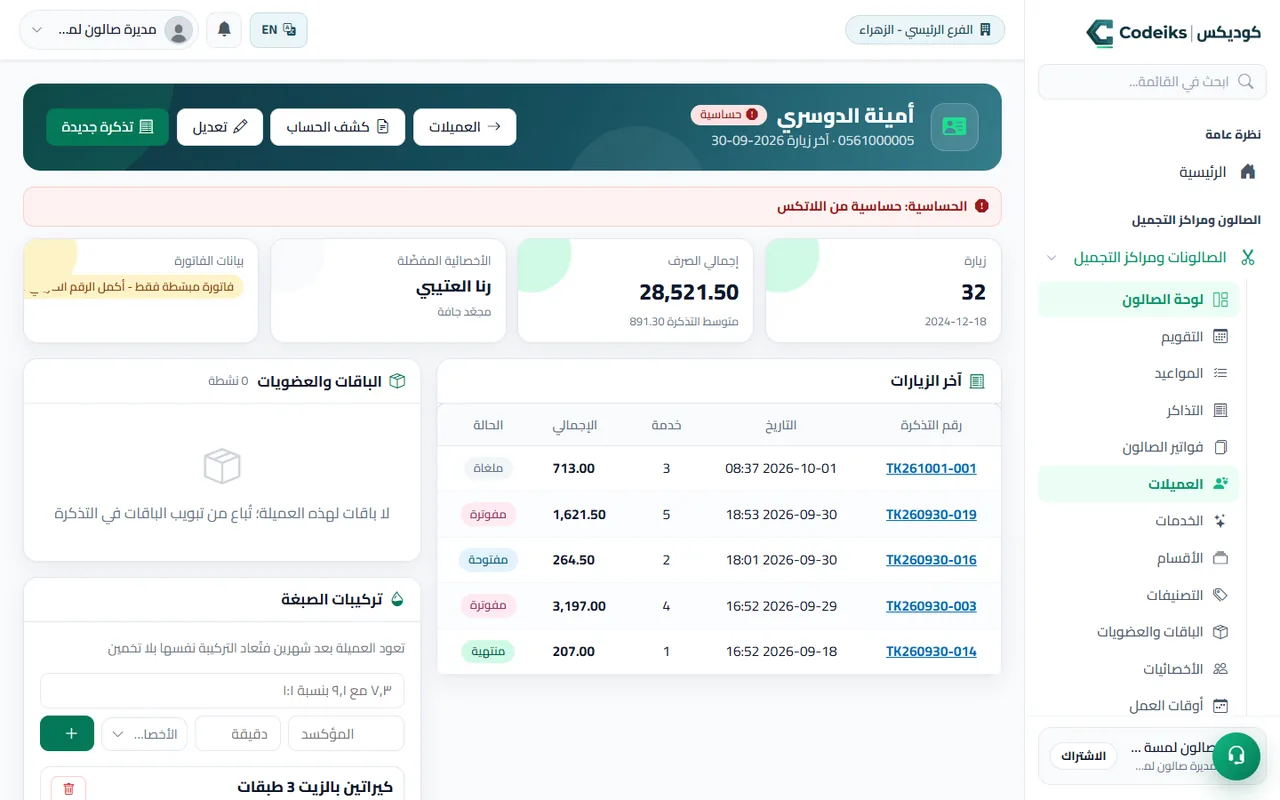Go to التقويم menu item
Viewport: 1280px width, 800px height.
click(1138, 336)
